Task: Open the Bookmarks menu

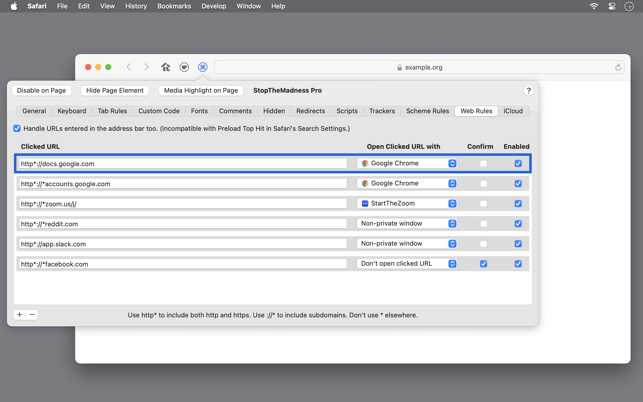Action: tap(174, 6)
